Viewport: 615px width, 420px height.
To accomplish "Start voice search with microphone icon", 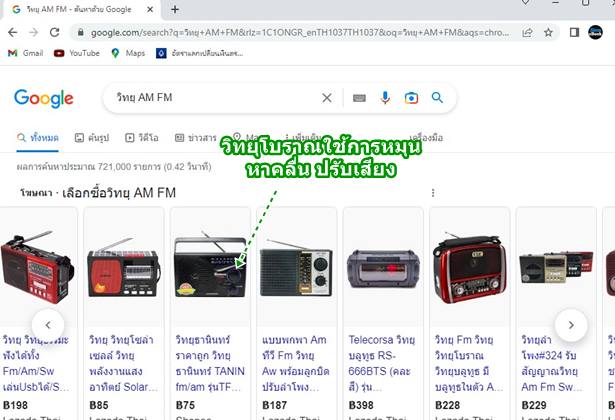I will 385,98.
